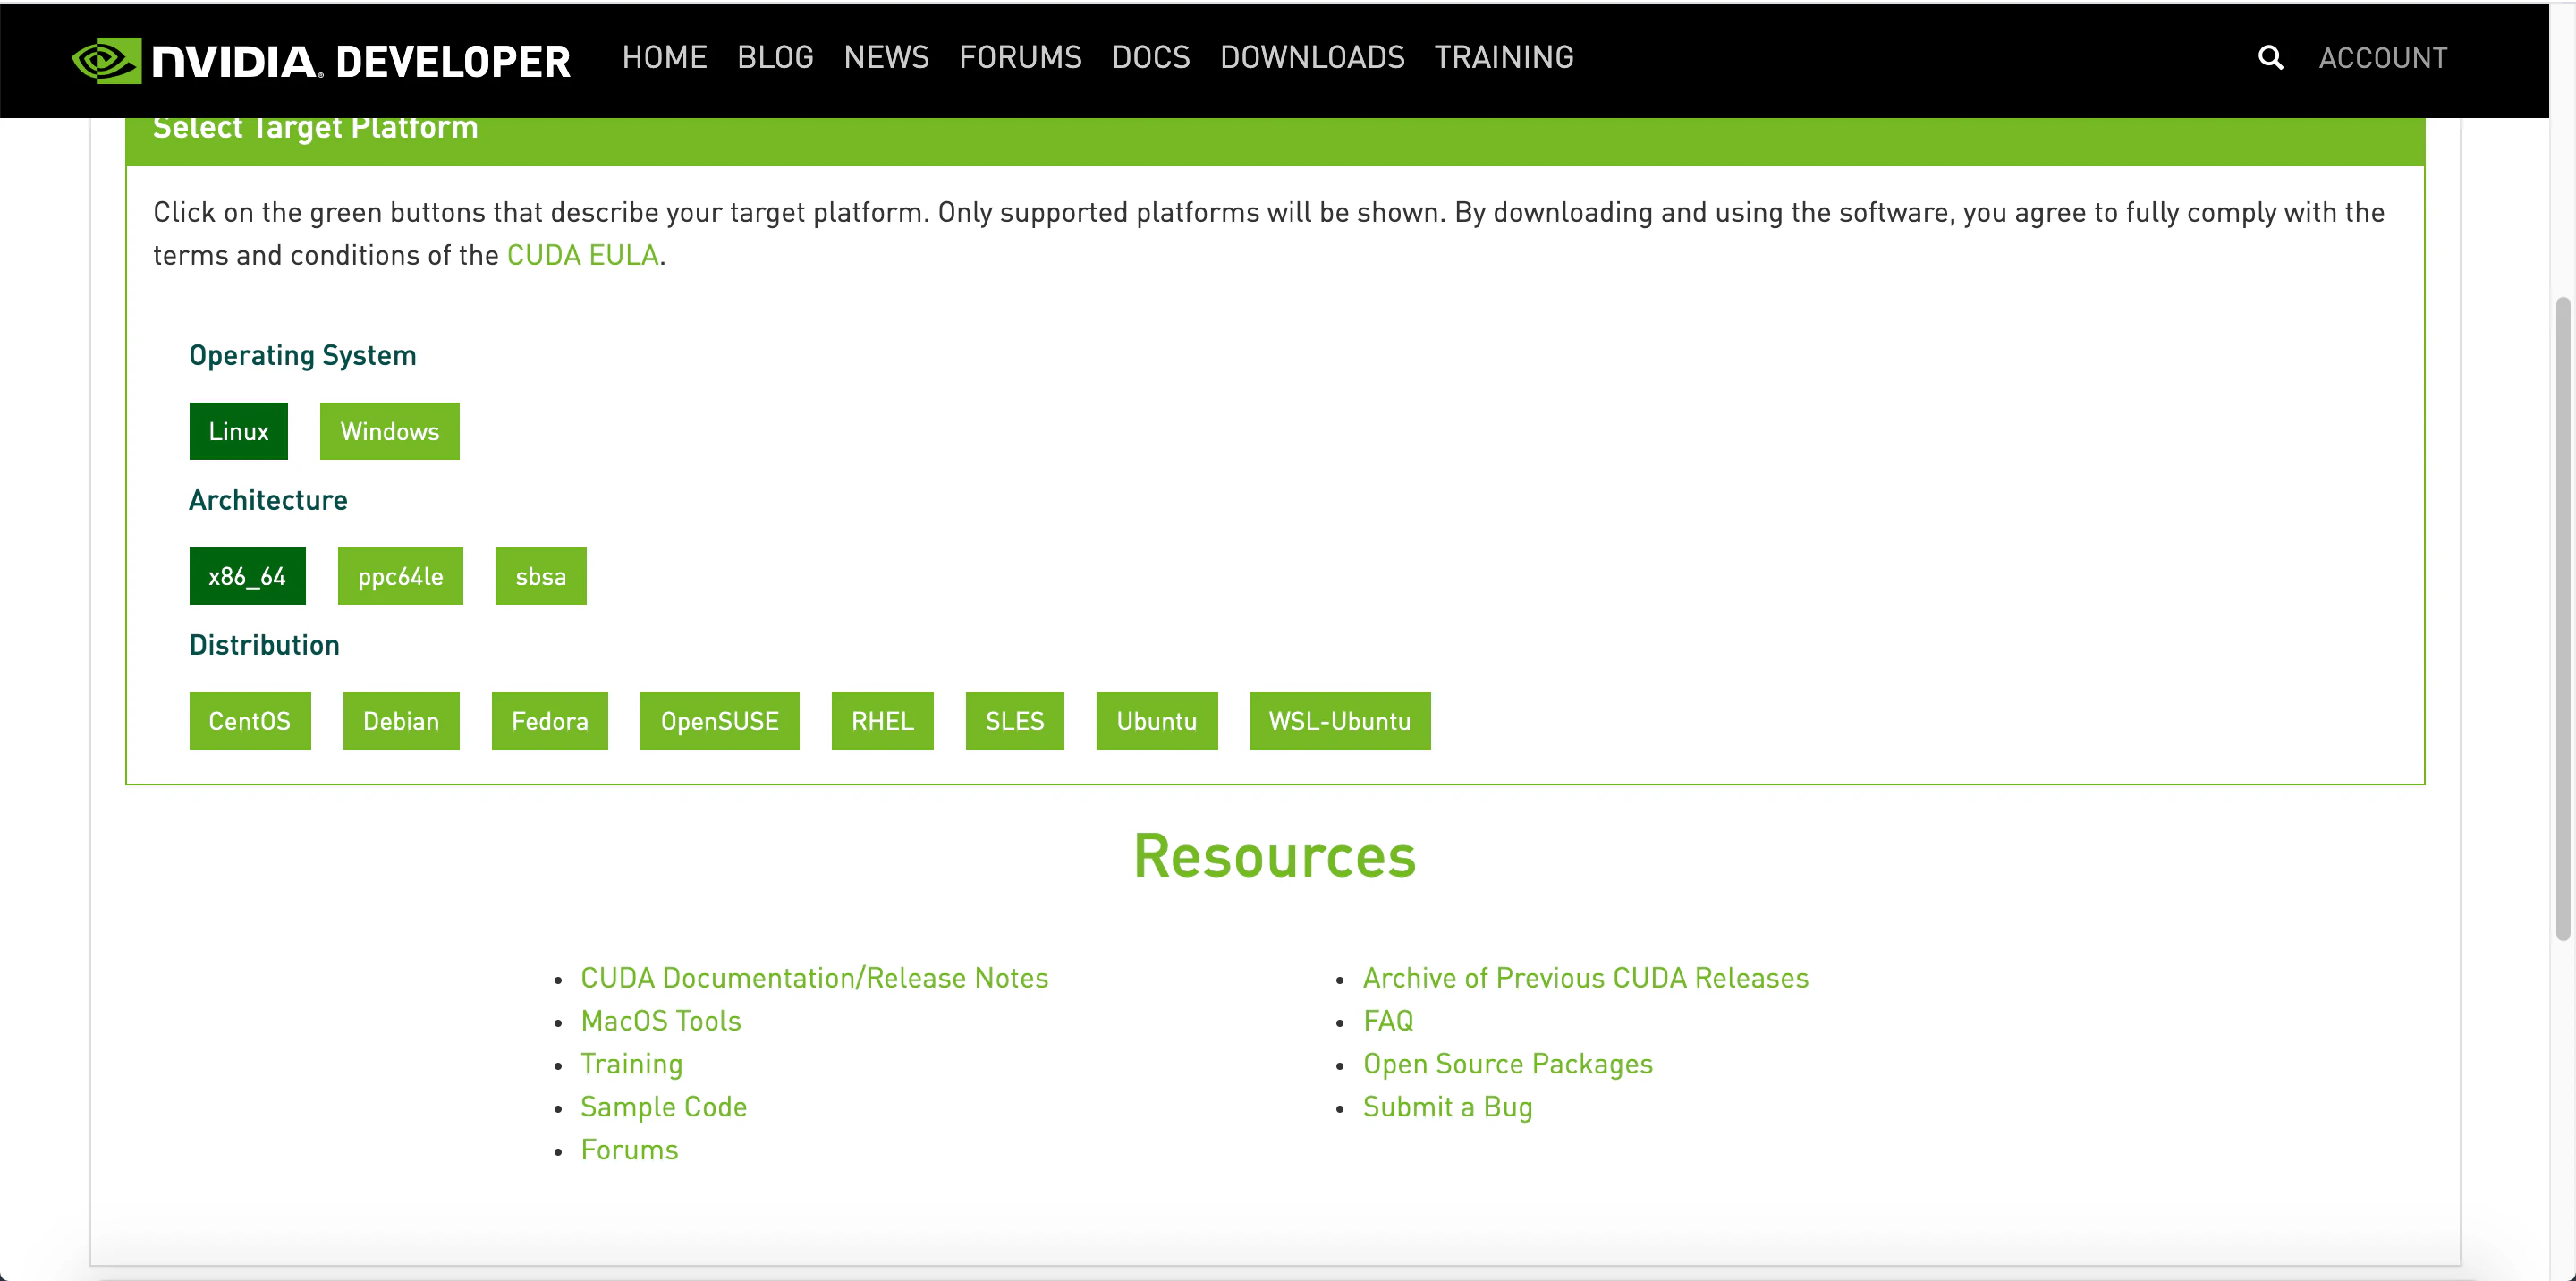Select WSL-Ubuntu distribution button

1339,721
